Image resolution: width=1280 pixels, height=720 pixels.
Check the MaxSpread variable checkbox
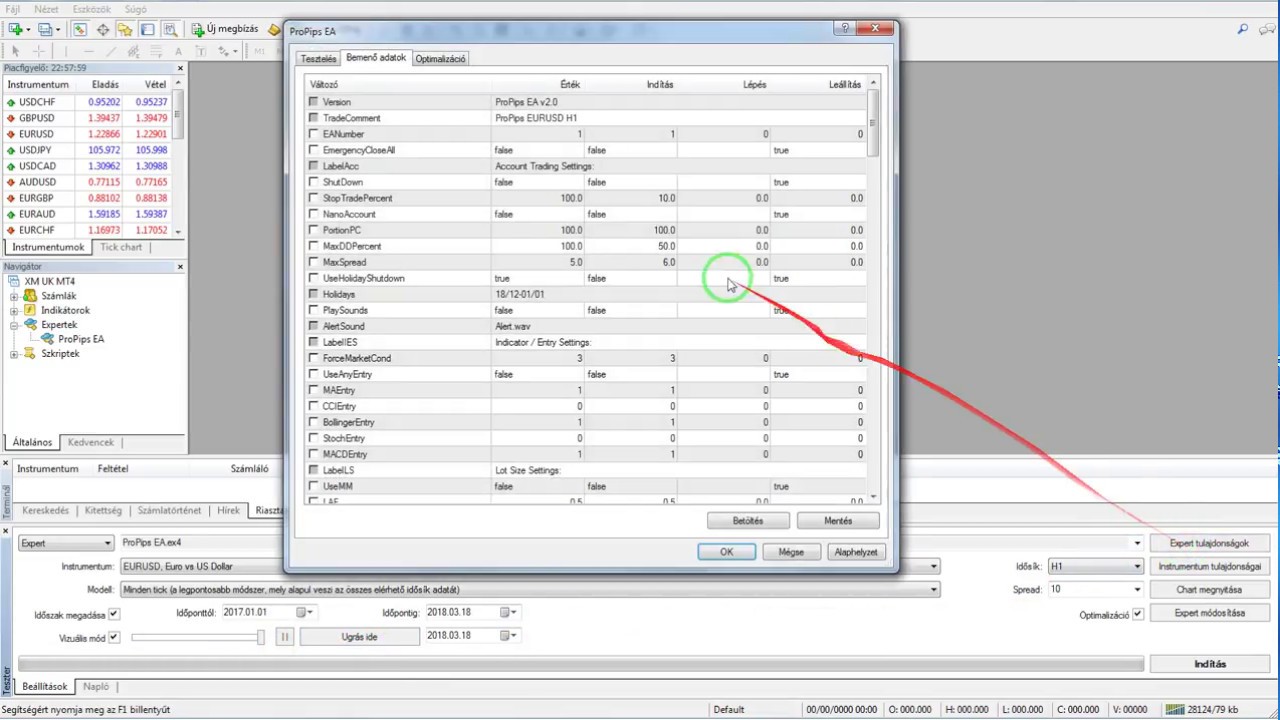(314, 262)
